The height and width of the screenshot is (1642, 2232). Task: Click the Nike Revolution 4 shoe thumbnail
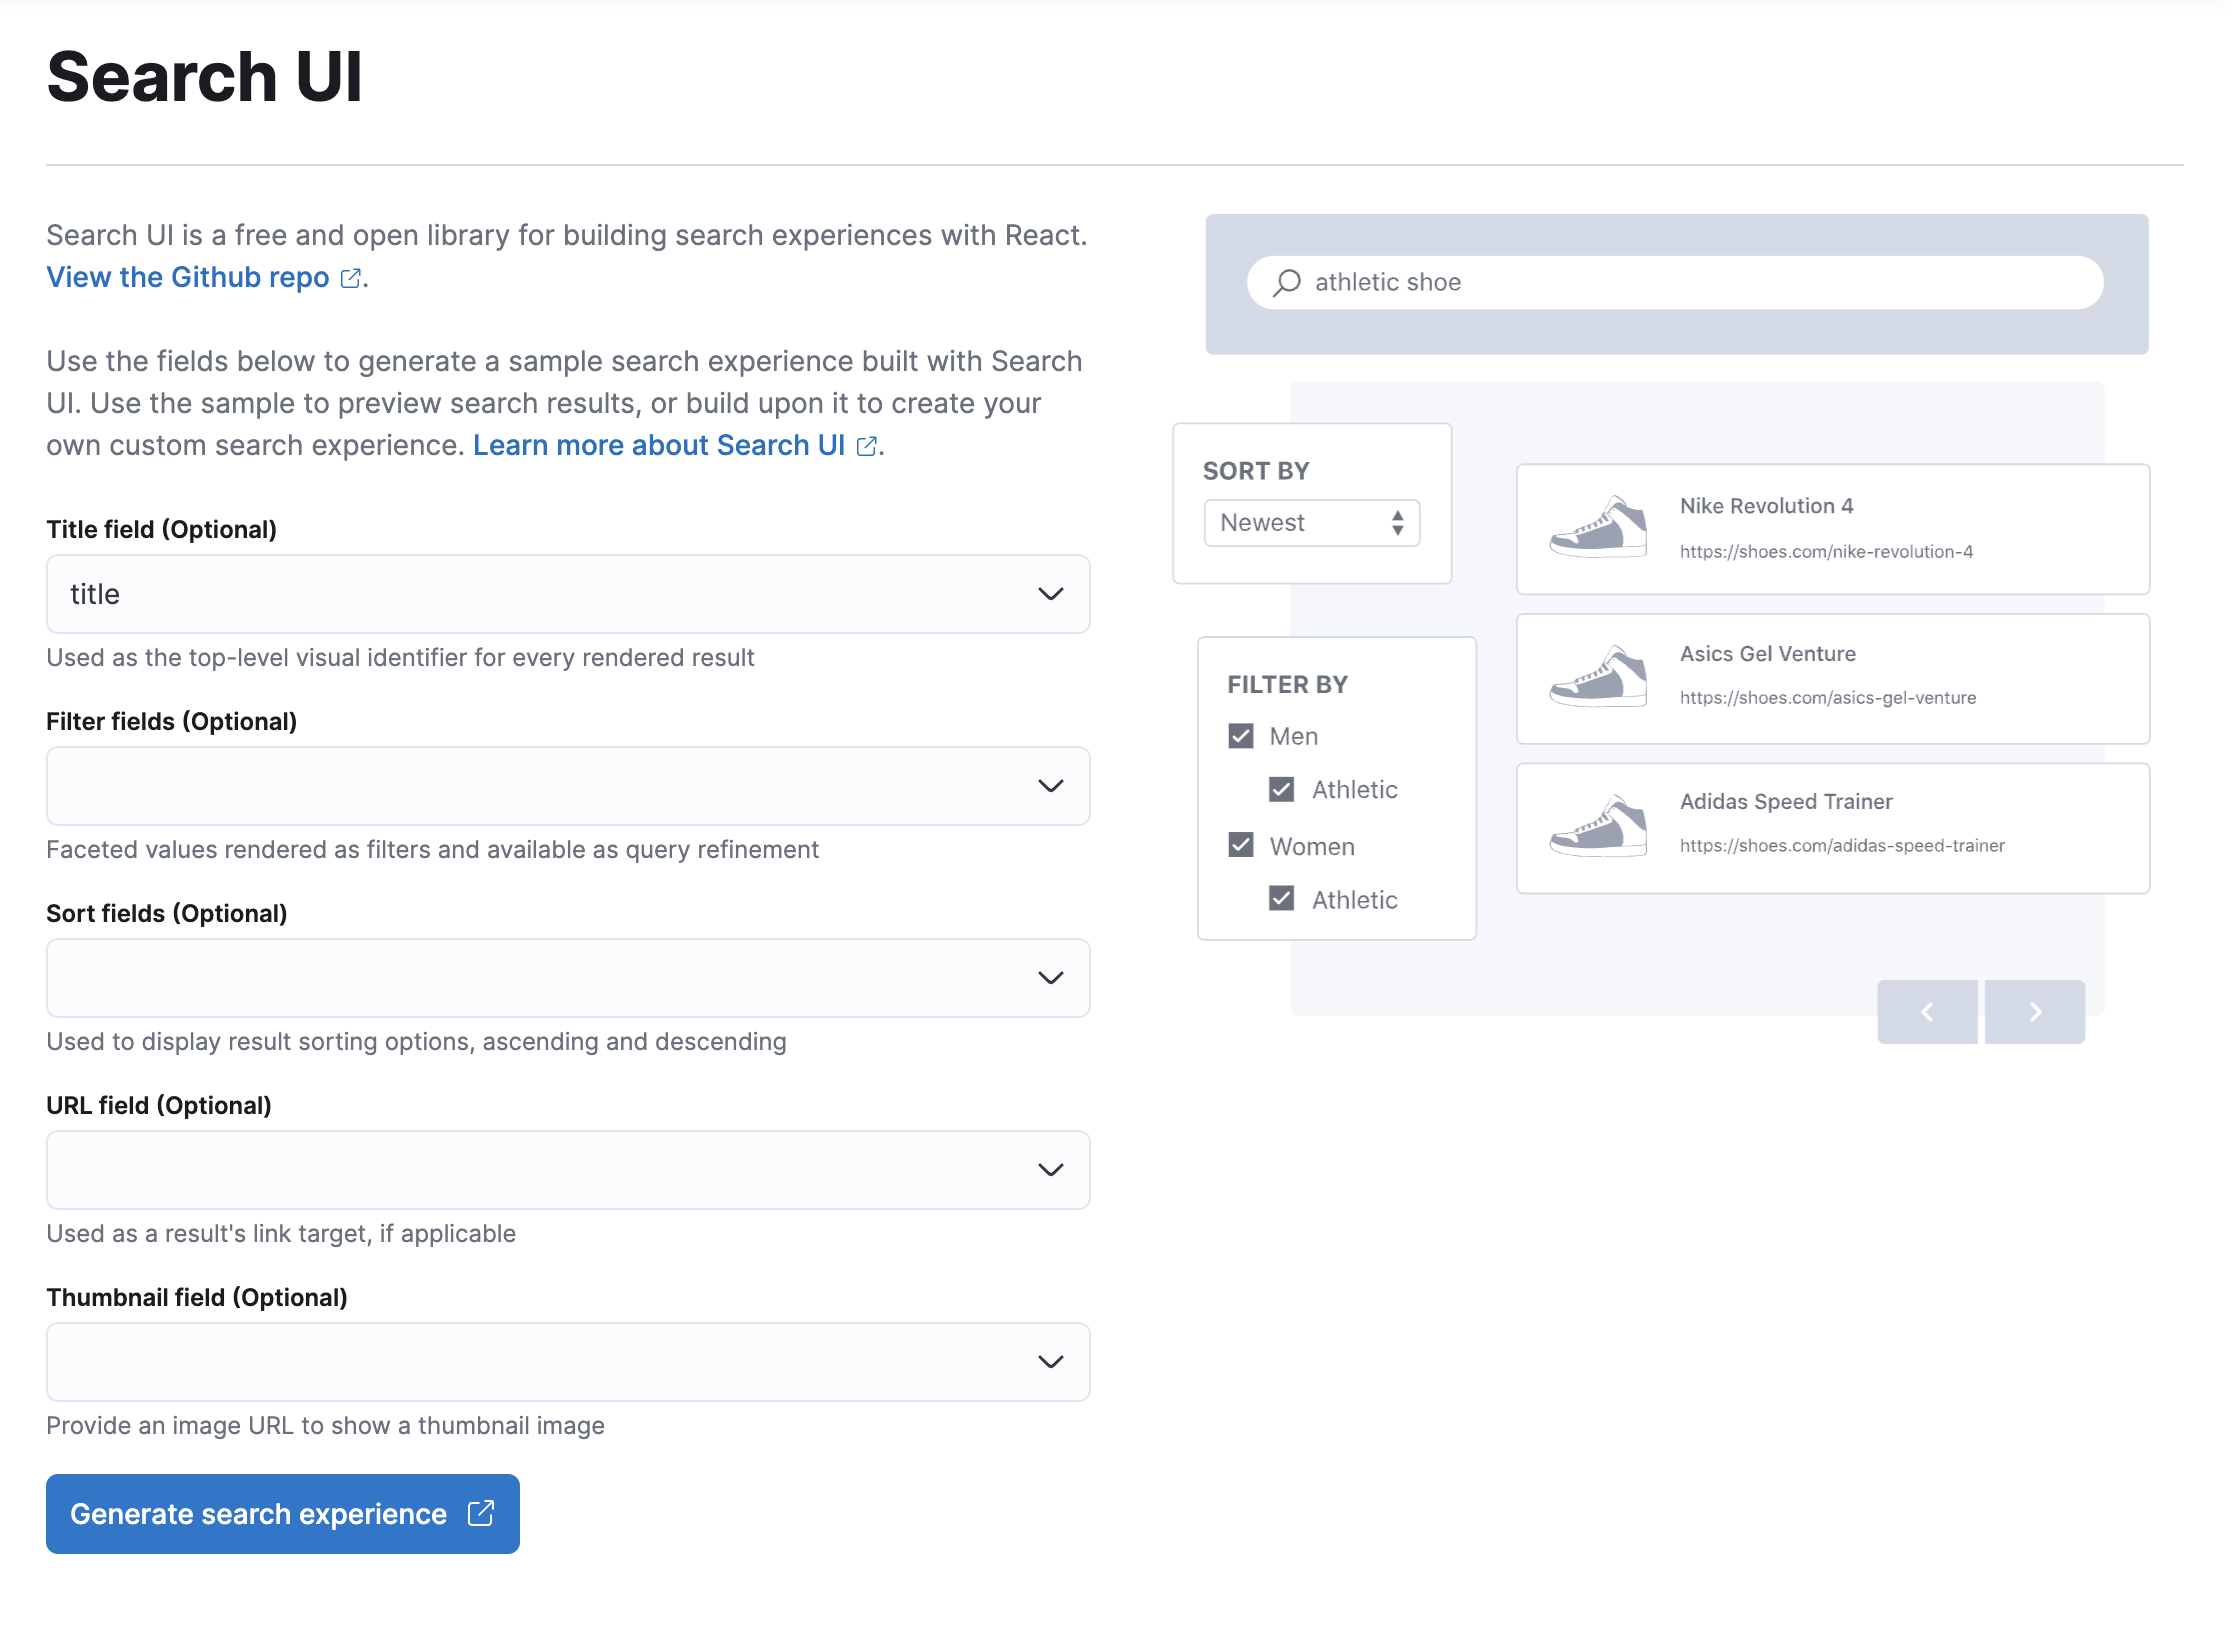(1597, 527)
